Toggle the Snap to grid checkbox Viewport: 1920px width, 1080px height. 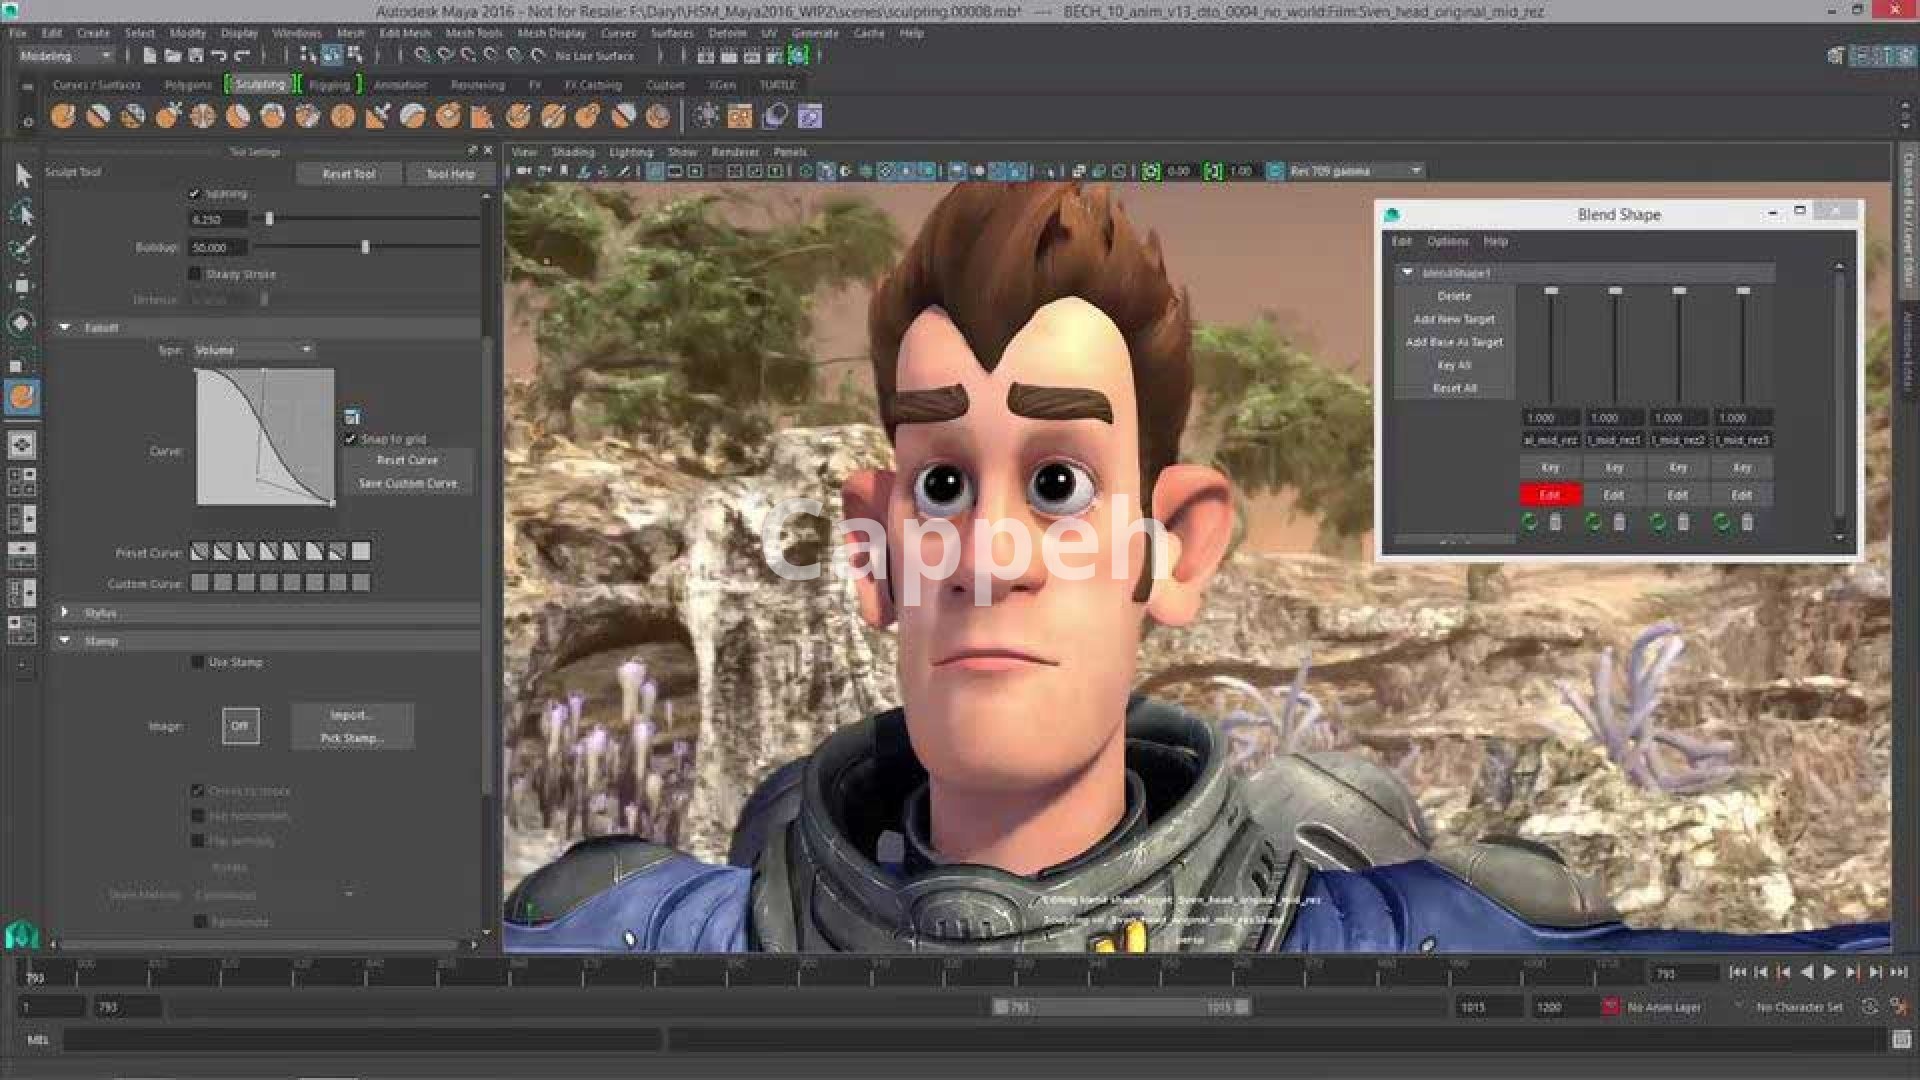pos(351,439)
